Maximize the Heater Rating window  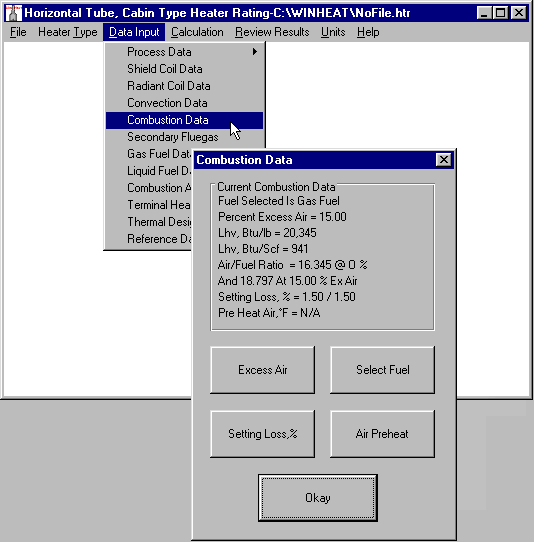(500, 13)
